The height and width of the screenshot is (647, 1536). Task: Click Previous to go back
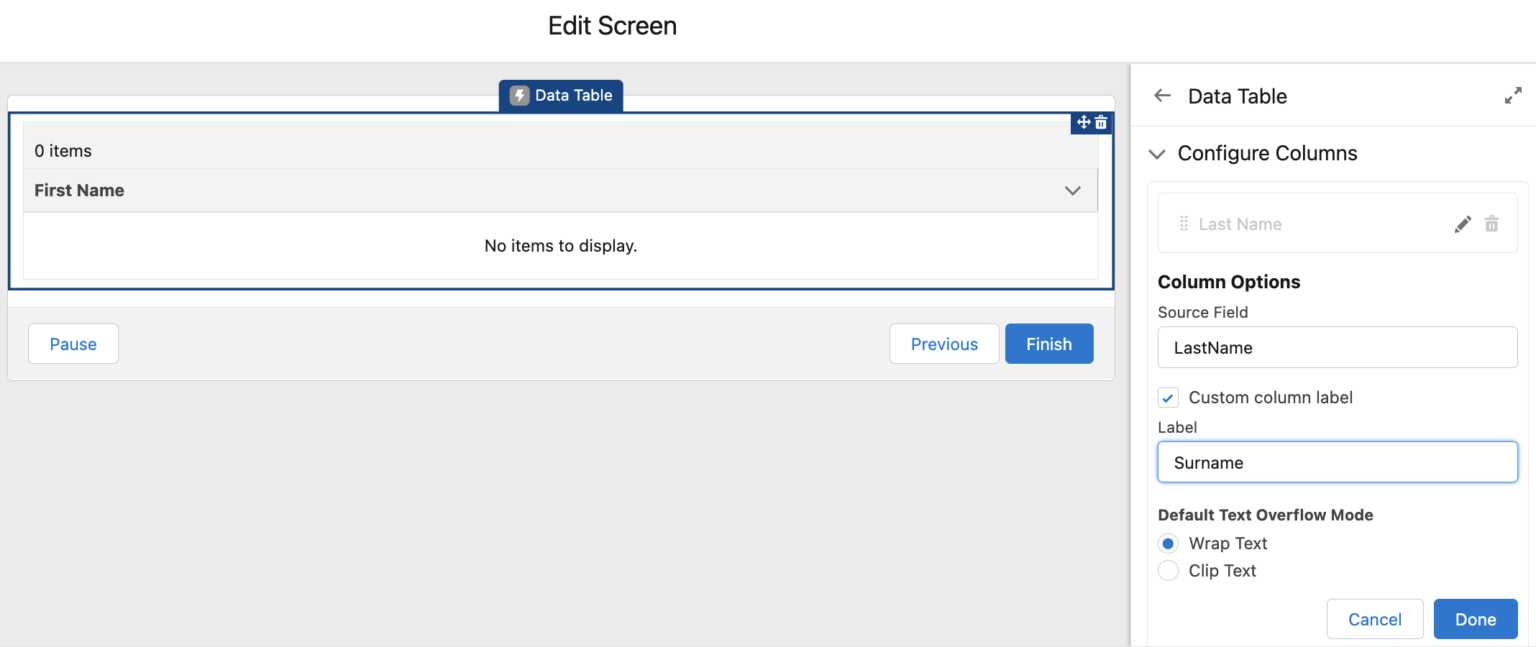tap(944, 343)
